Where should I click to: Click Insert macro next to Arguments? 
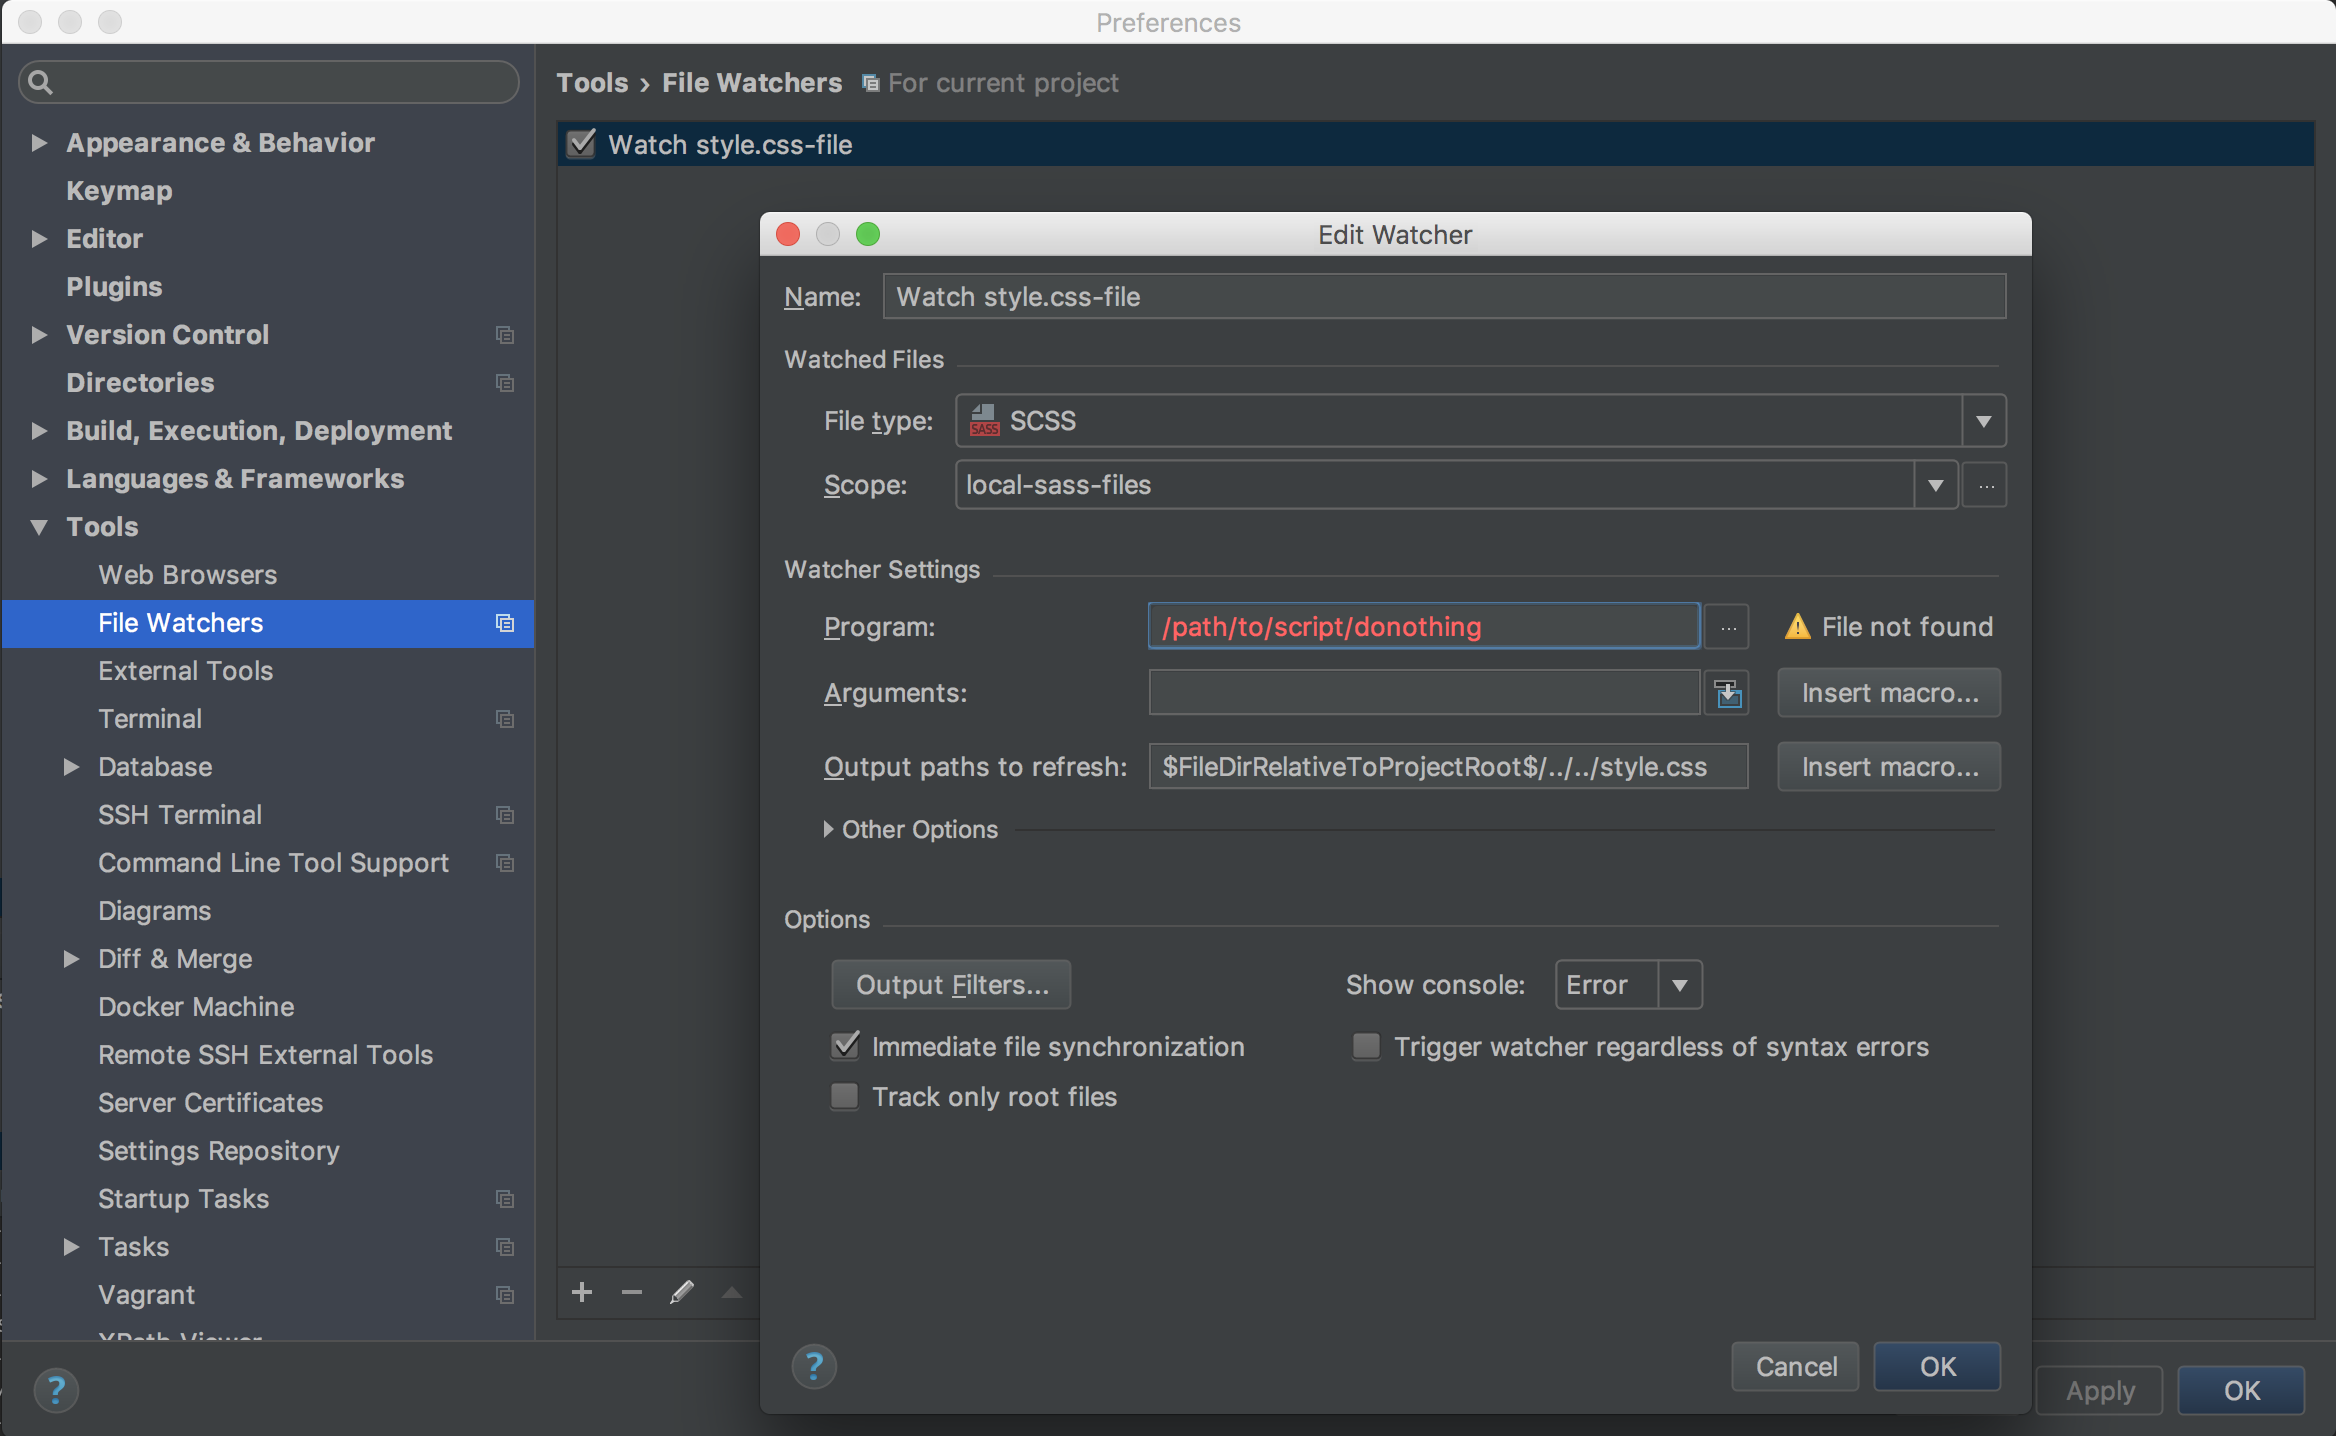tap(1889, 693)
